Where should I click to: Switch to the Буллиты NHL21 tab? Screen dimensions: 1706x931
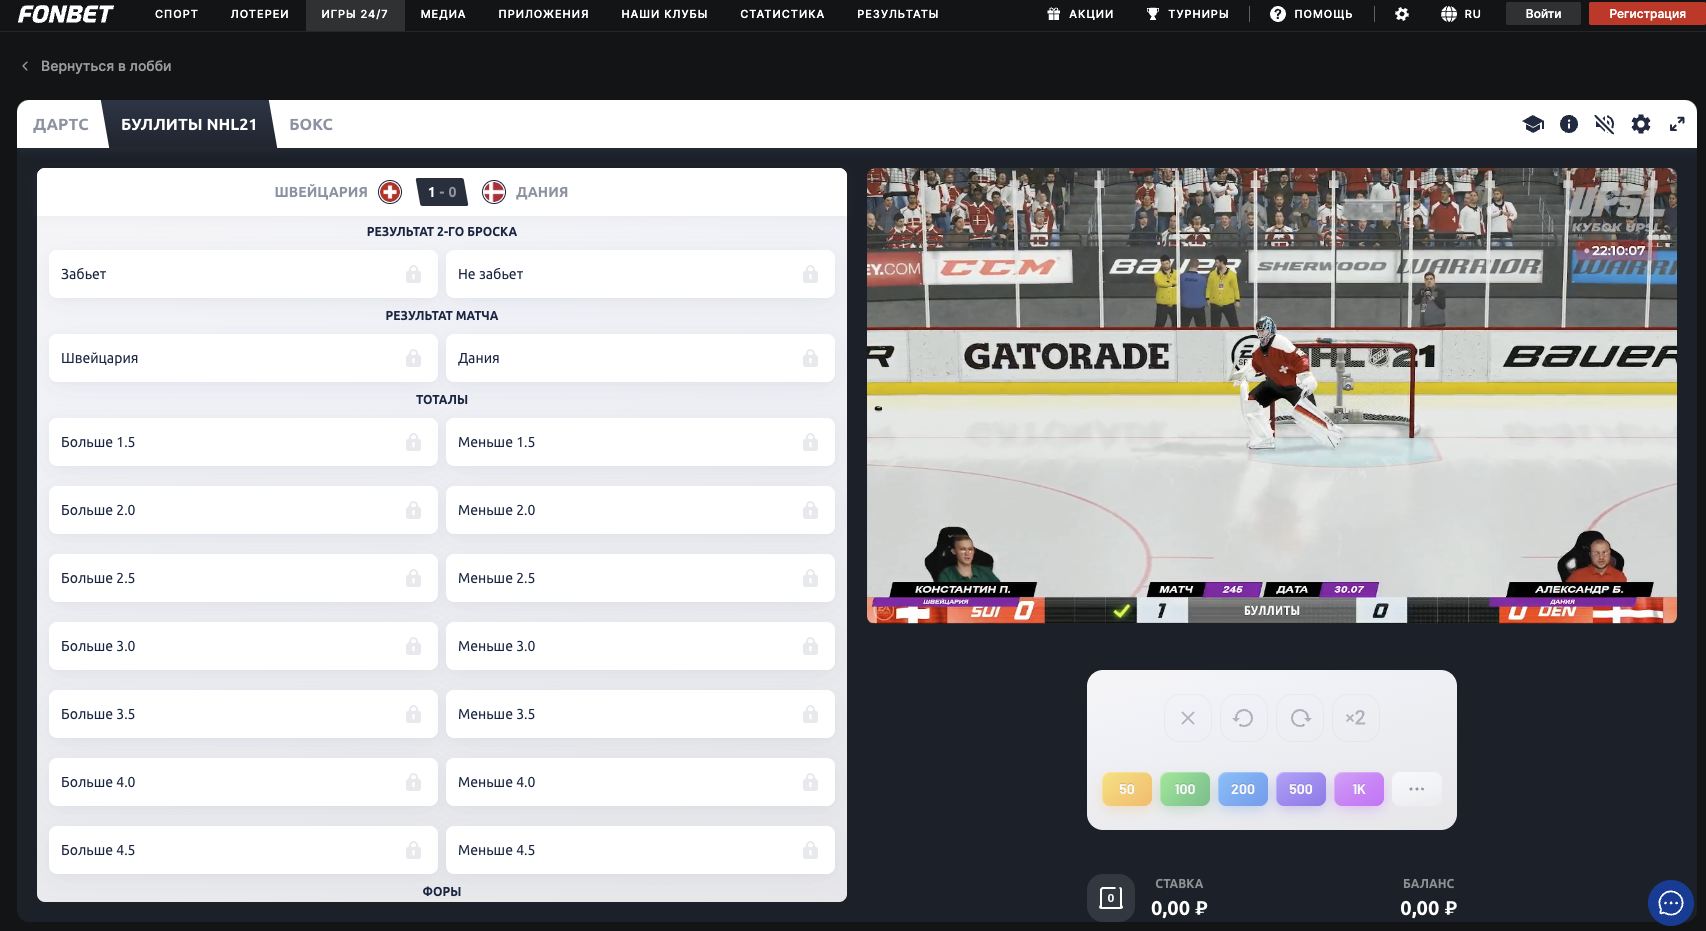pyautogui.click(x=189, y=124)
